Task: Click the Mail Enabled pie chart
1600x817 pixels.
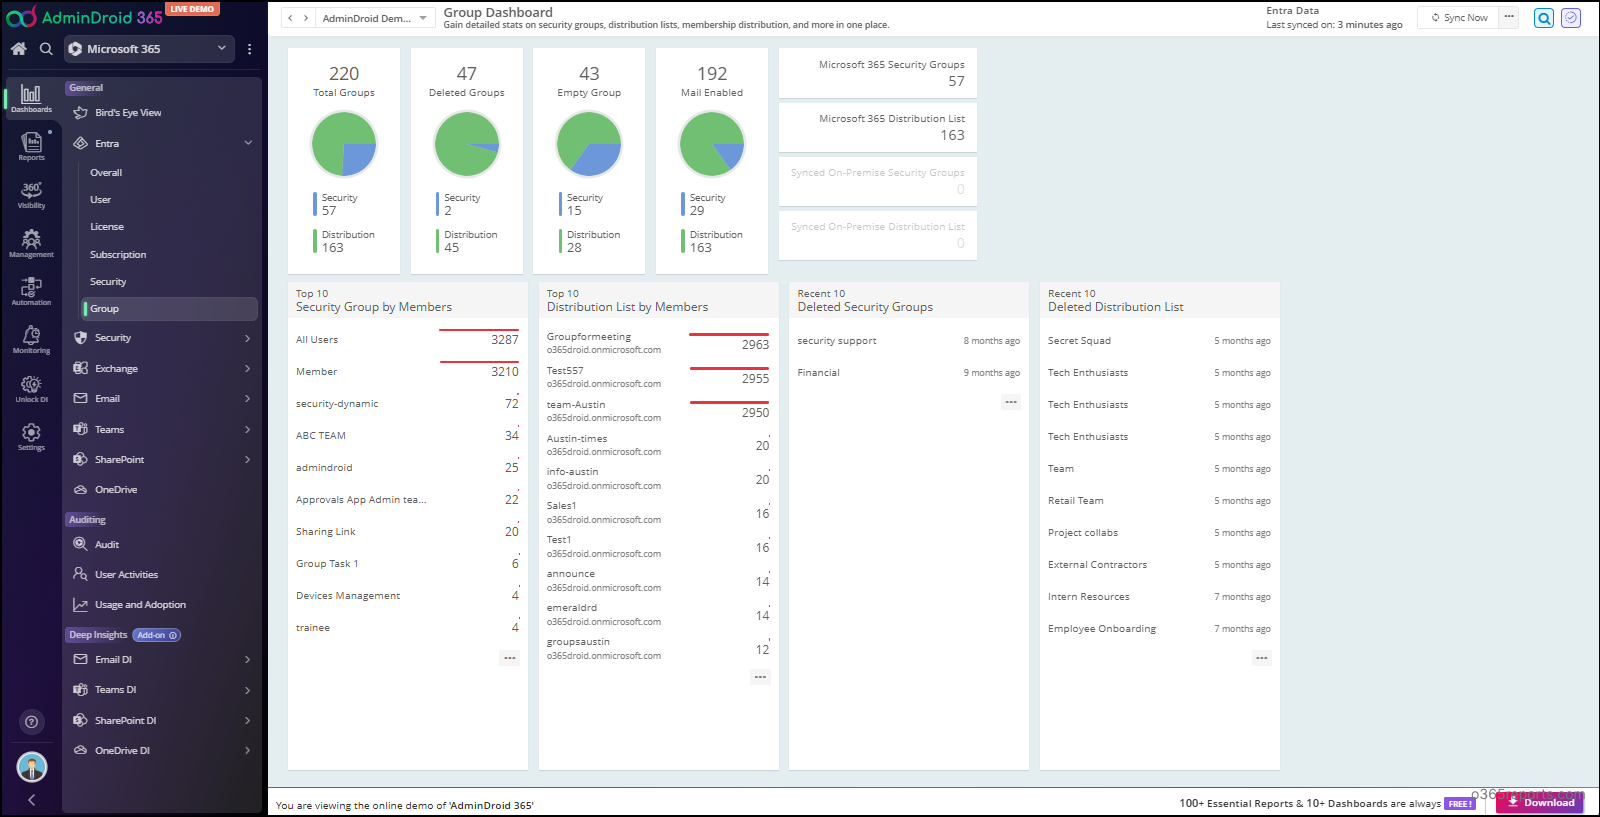Action: pos(712,144)
